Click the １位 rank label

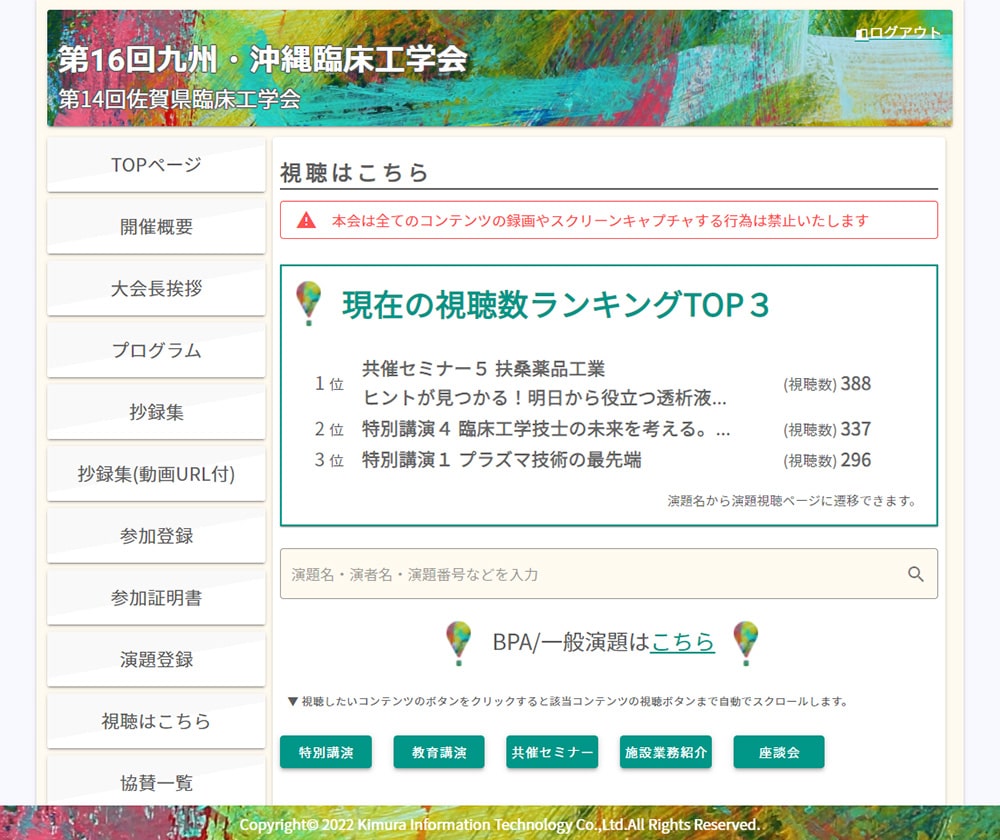point(329,383)
